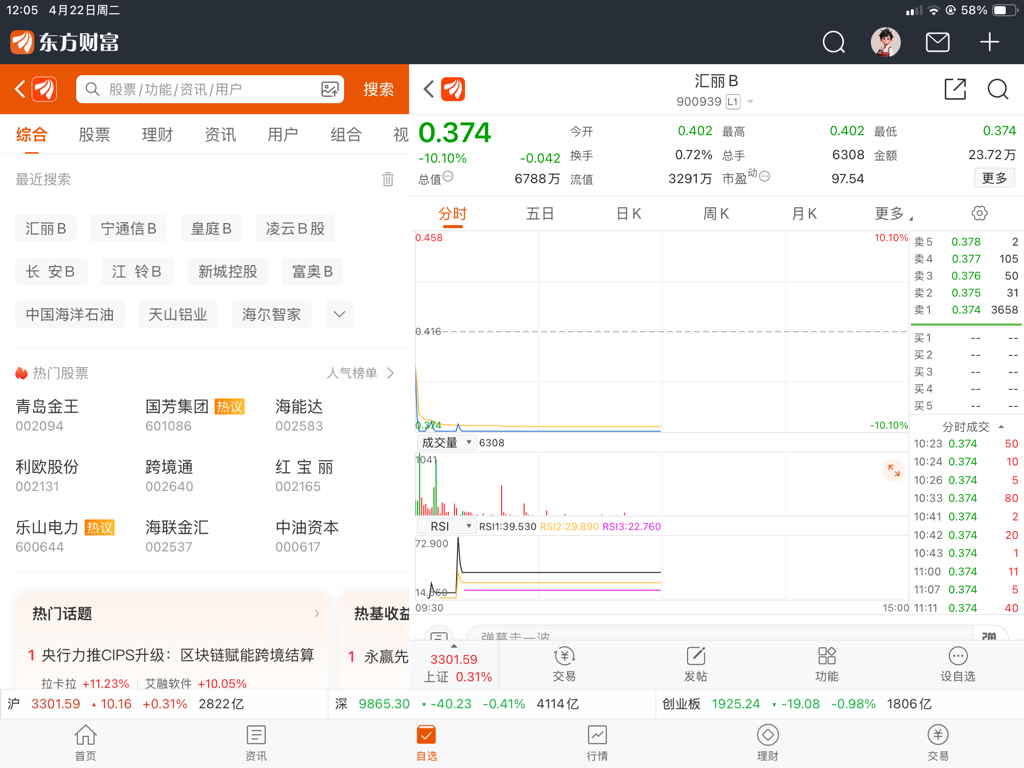Switch to the 用户 search tab
The width and height of the screenshot is (1024, 768).
[283, 135]
